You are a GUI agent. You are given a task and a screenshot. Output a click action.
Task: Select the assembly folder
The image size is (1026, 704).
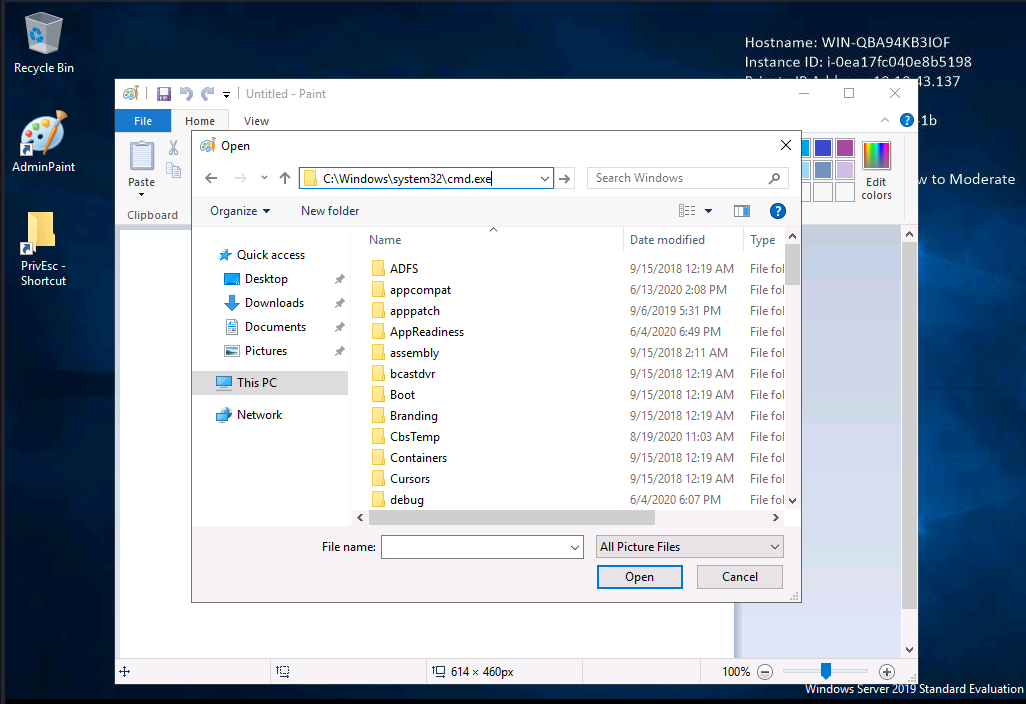pos(414,353)
